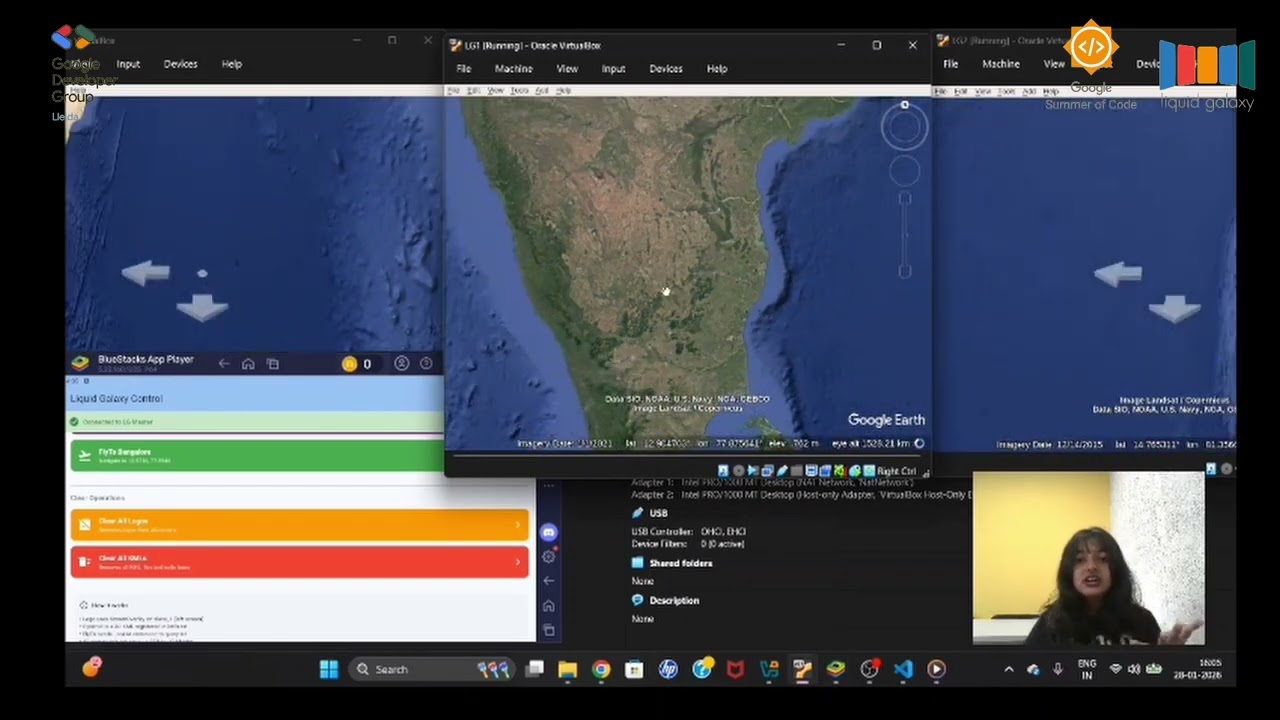Click back arrow in BlueStacks sidebar
Image resolution: width=1280 pixels, height=720 pixels.
point(548,580)
